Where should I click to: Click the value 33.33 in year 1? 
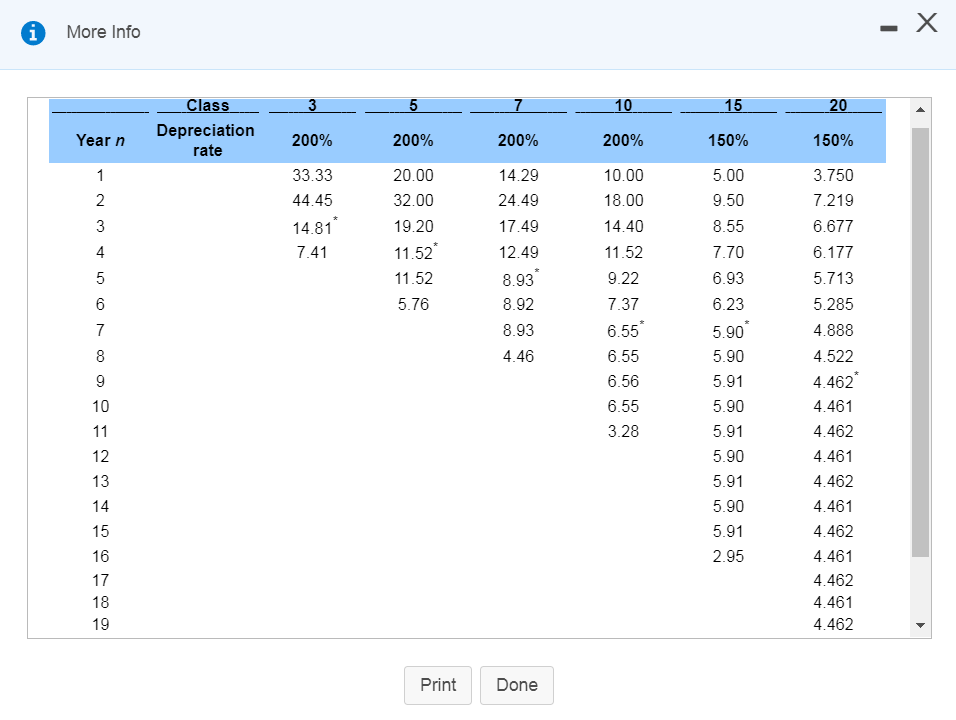pyautogui.click(x=312, y=176)
